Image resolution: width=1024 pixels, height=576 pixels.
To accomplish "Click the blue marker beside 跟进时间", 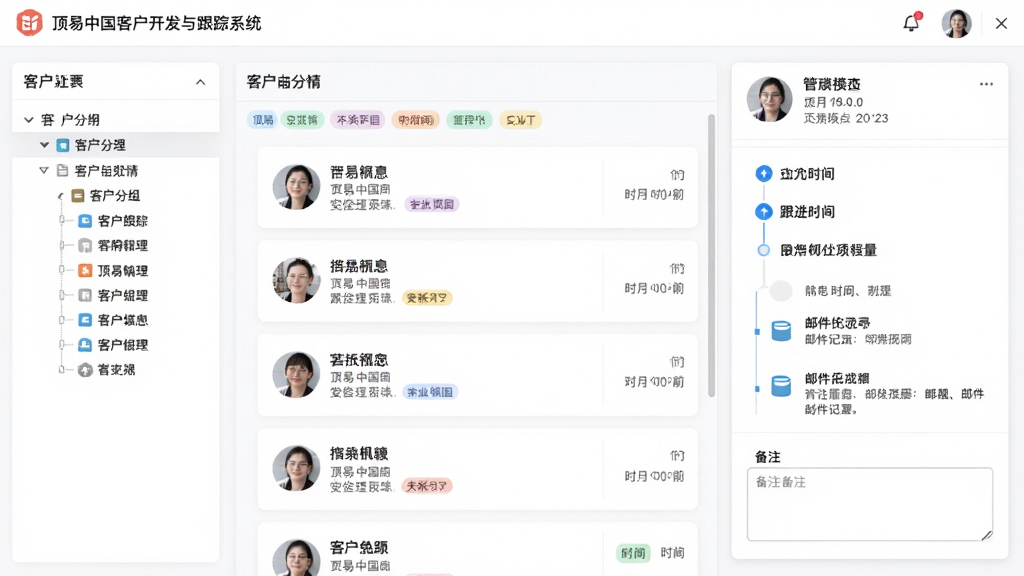I will click(763, 212).
